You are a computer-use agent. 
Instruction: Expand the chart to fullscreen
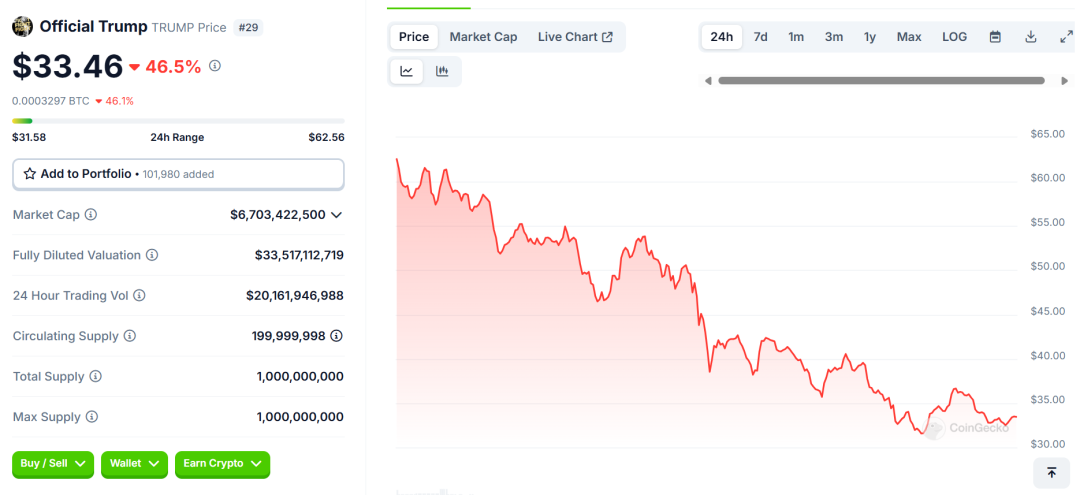point(1066,37)
